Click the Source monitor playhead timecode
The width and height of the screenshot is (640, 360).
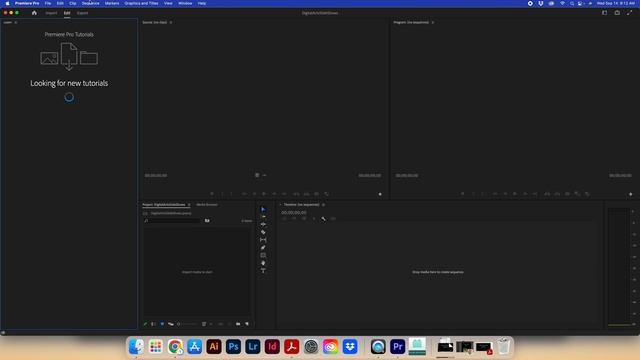click(156, 176)
